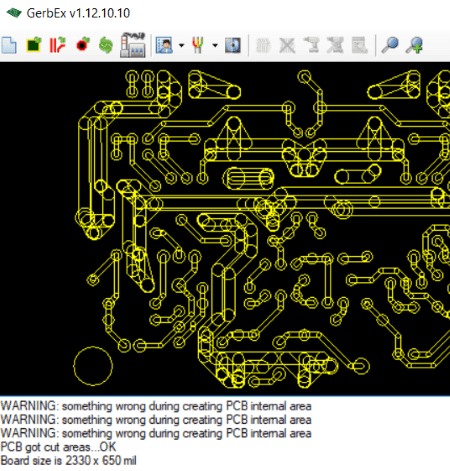Click the red tracks import icon
450x471 pixels.
point(58,45)
